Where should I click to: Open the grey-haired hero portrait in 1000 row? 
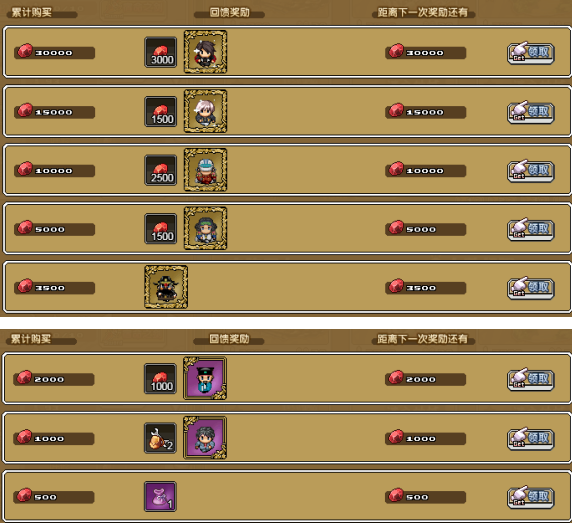pyautogui.click(x=205, y=438)
